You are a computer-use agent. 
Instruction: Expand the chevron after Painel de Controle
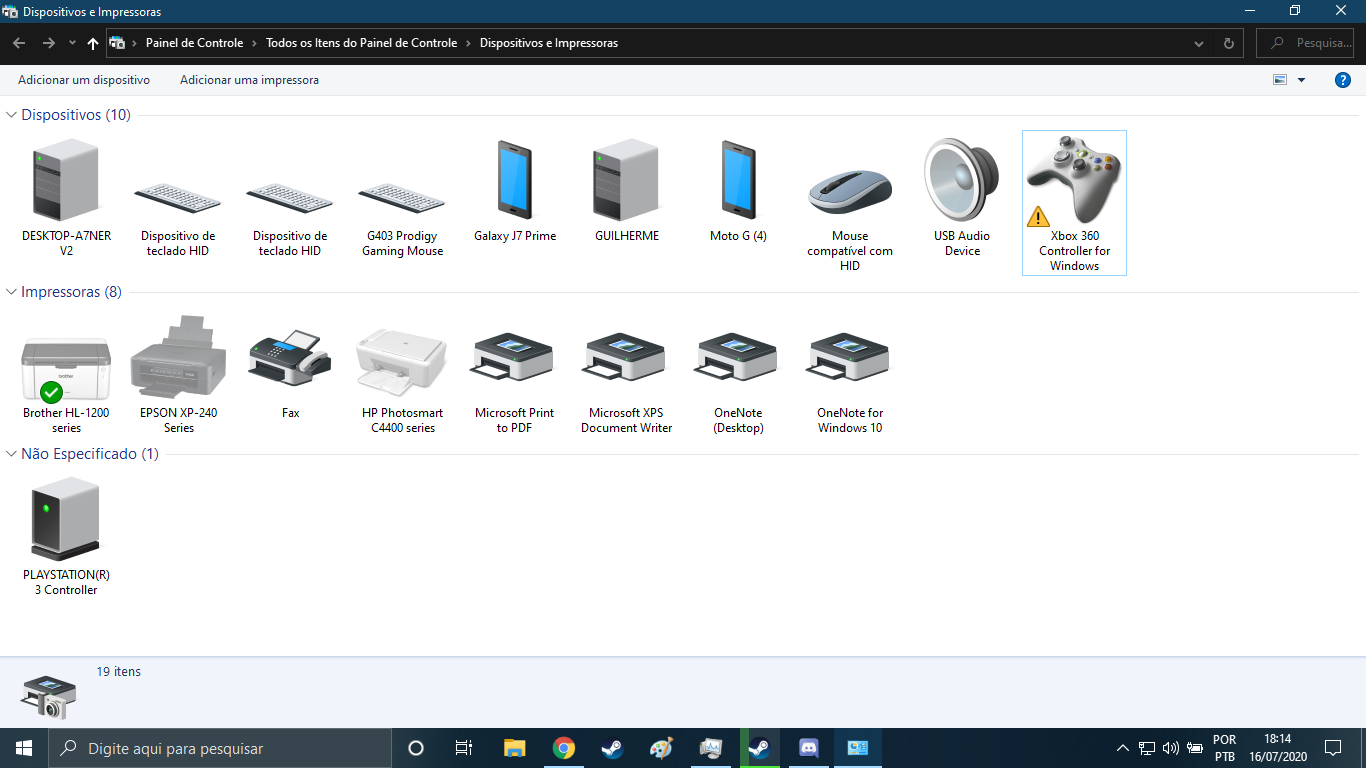255,44
